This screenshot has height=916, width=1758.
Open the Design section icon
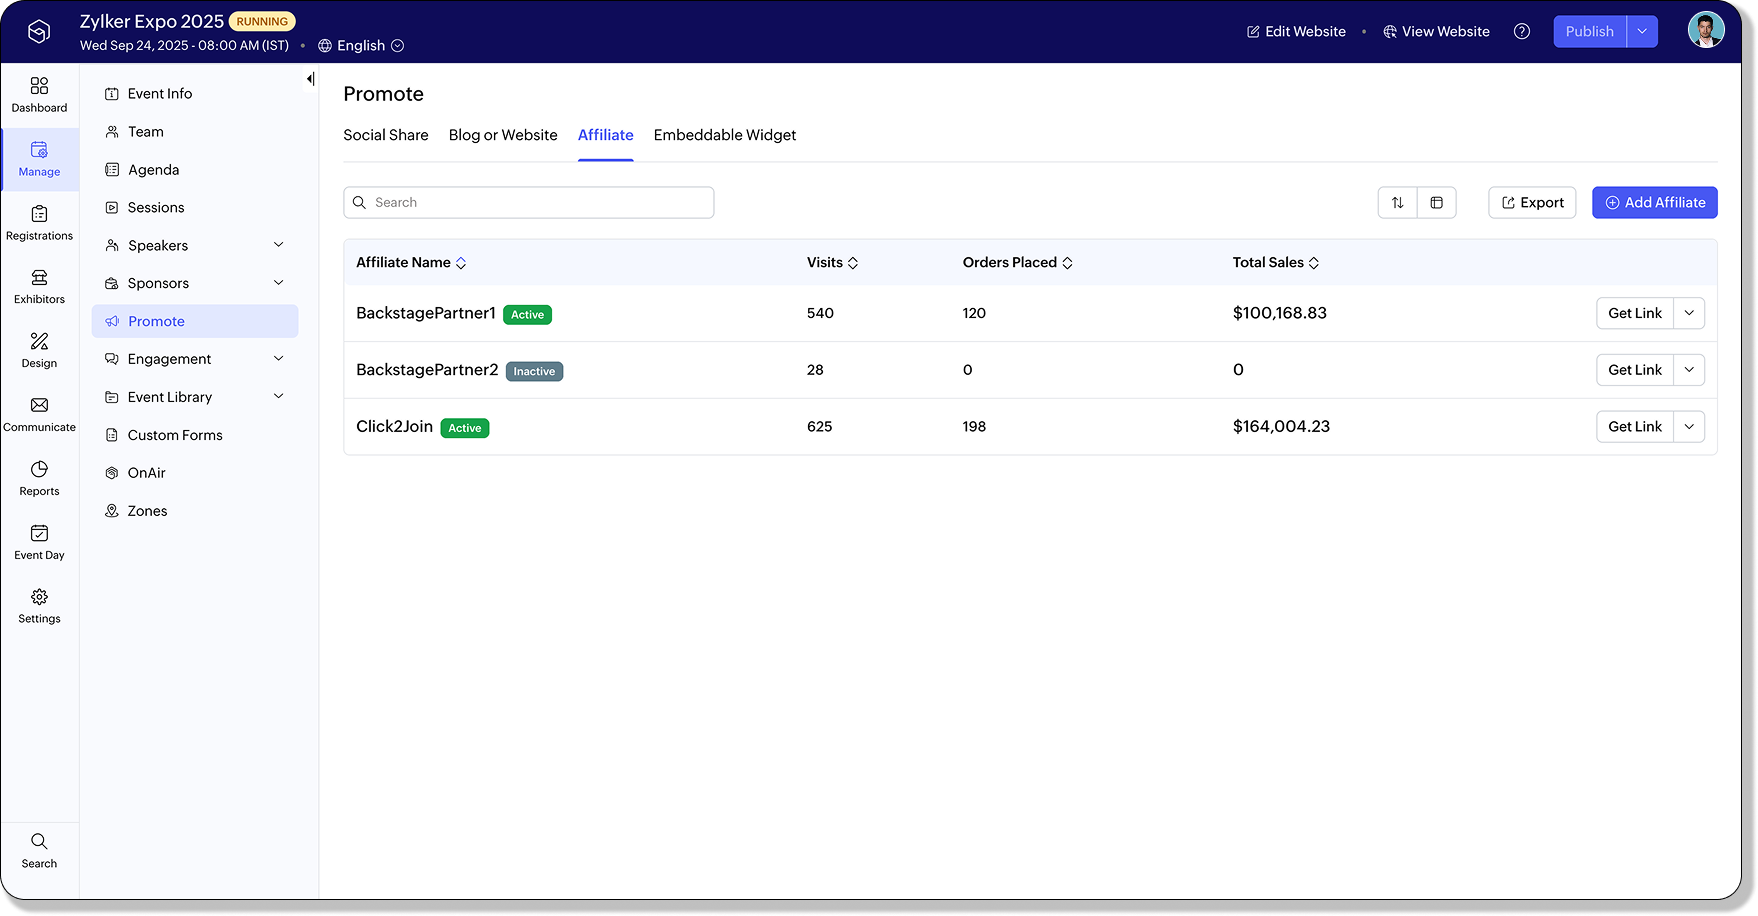click(39, 343)
